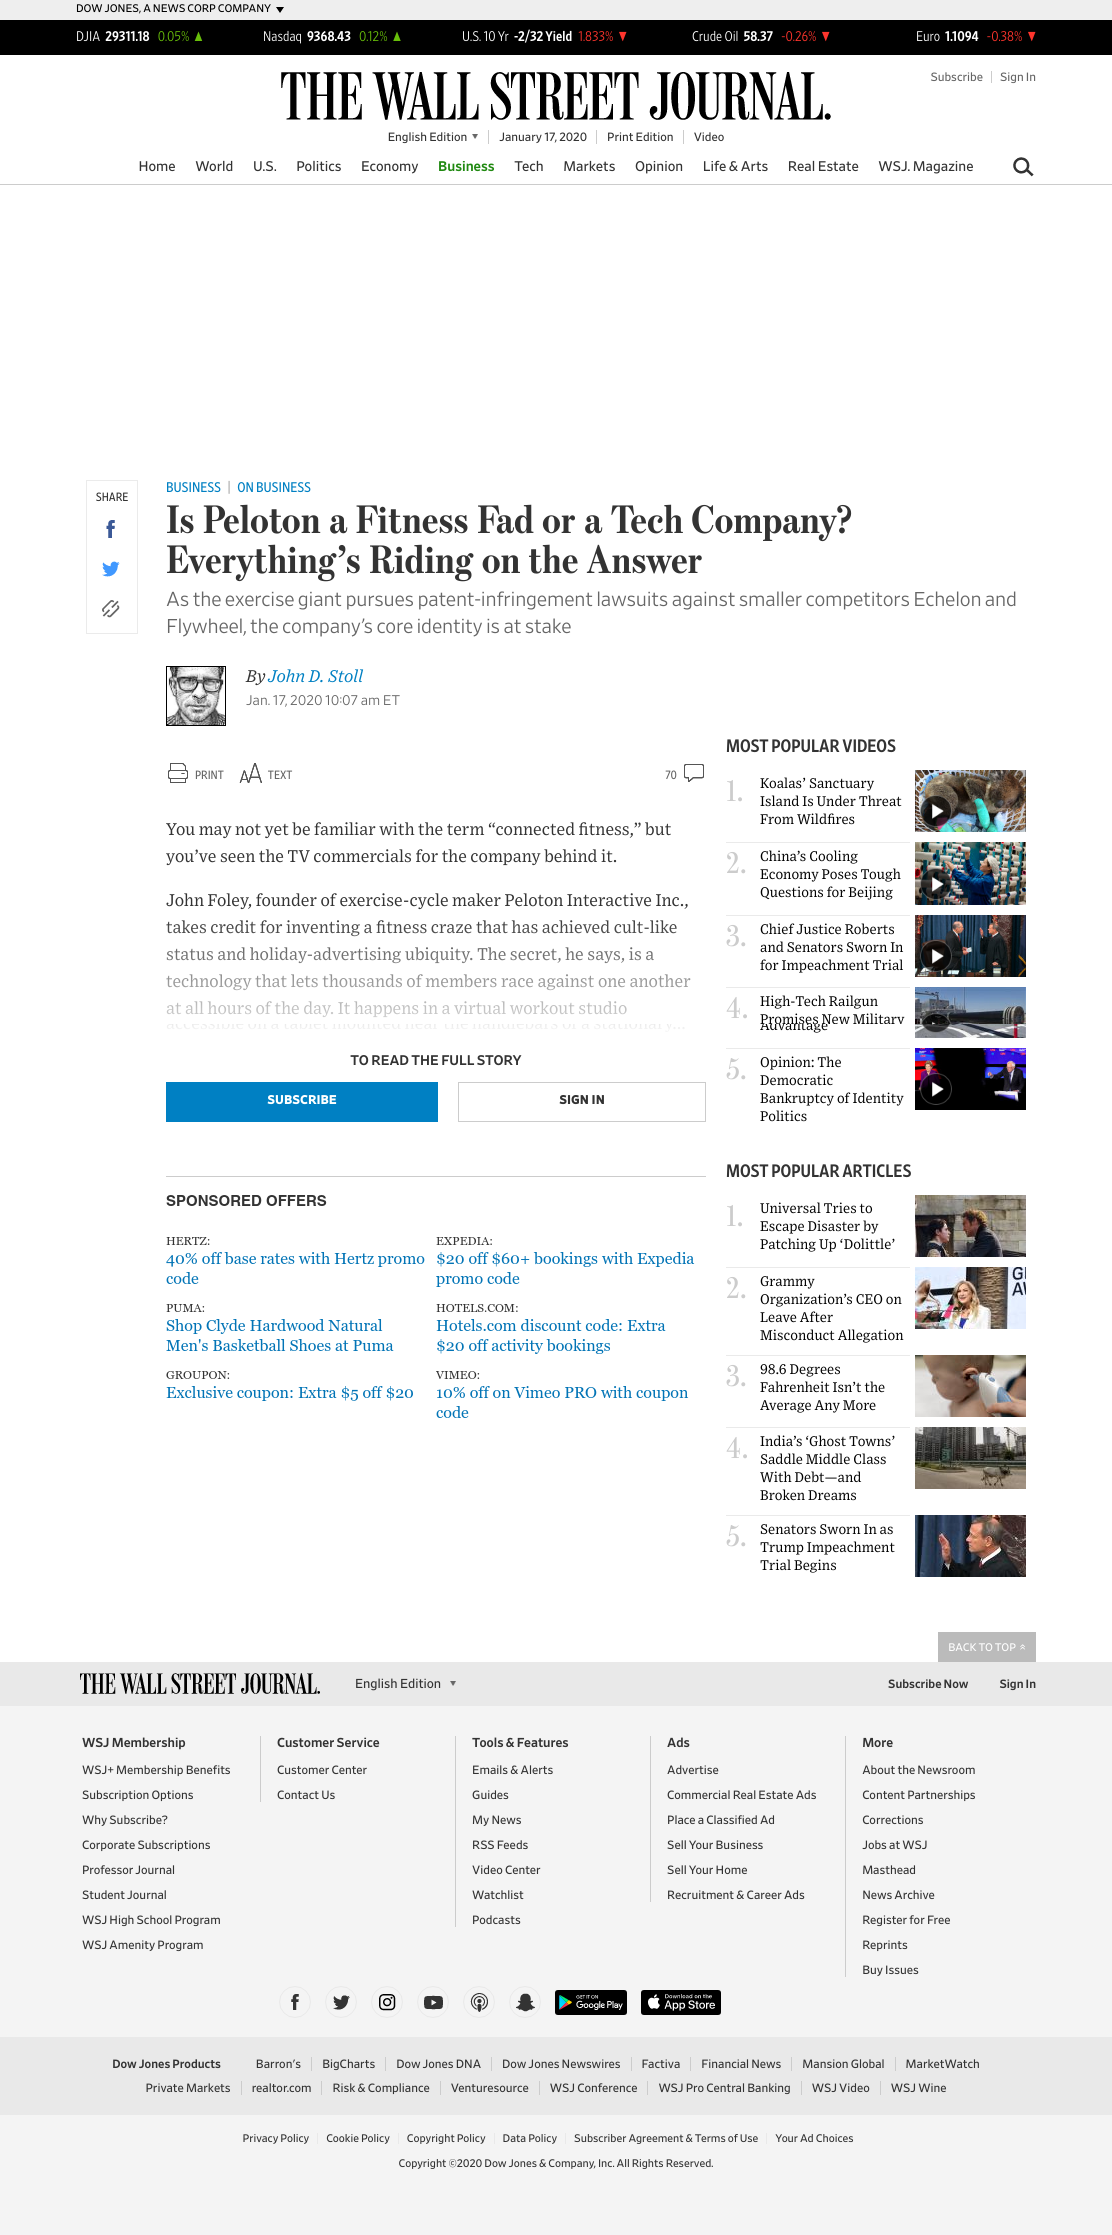Play High-Tech Railgun video
This screenshot has width=1112, height=2235.
click(x=970, y=1012)
